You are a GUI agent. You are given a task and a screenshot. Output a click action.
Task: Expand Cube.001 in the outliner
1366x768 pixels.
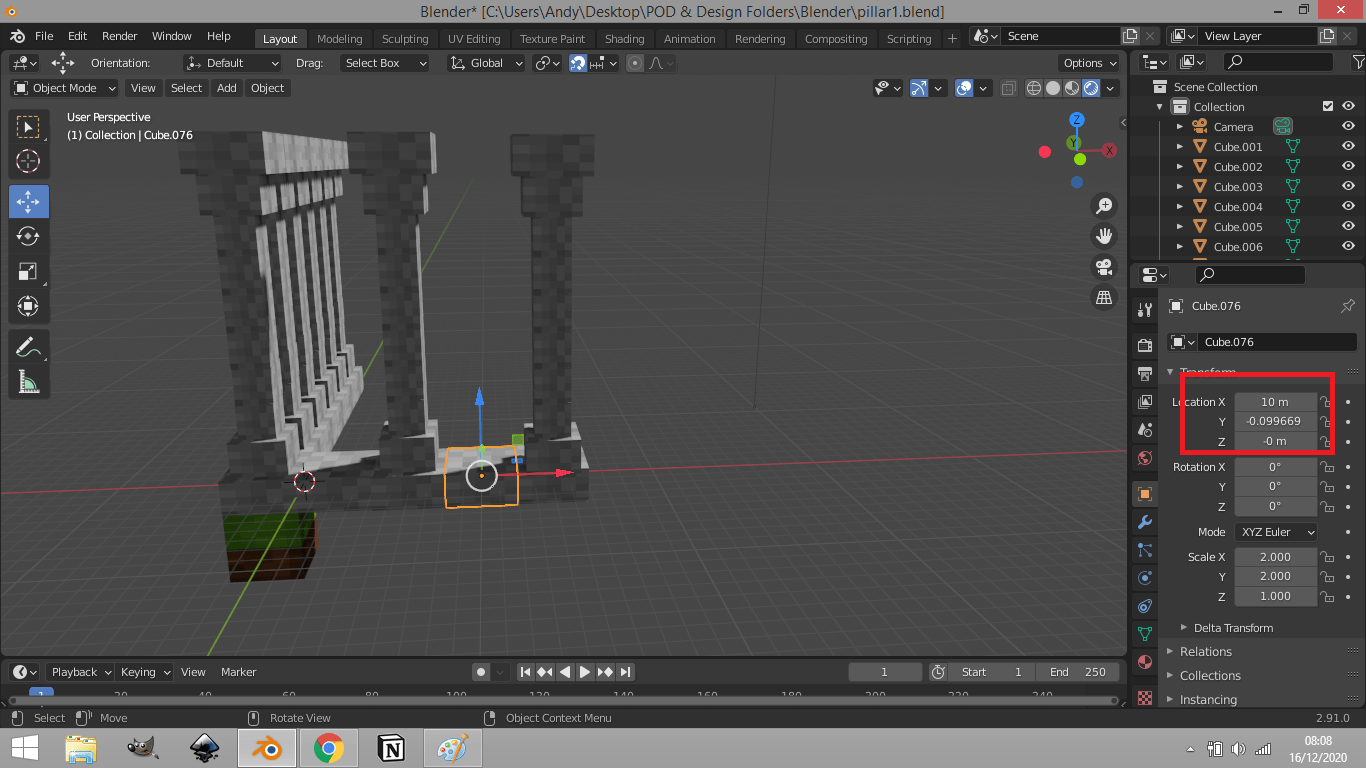[x=1180, y=146]
